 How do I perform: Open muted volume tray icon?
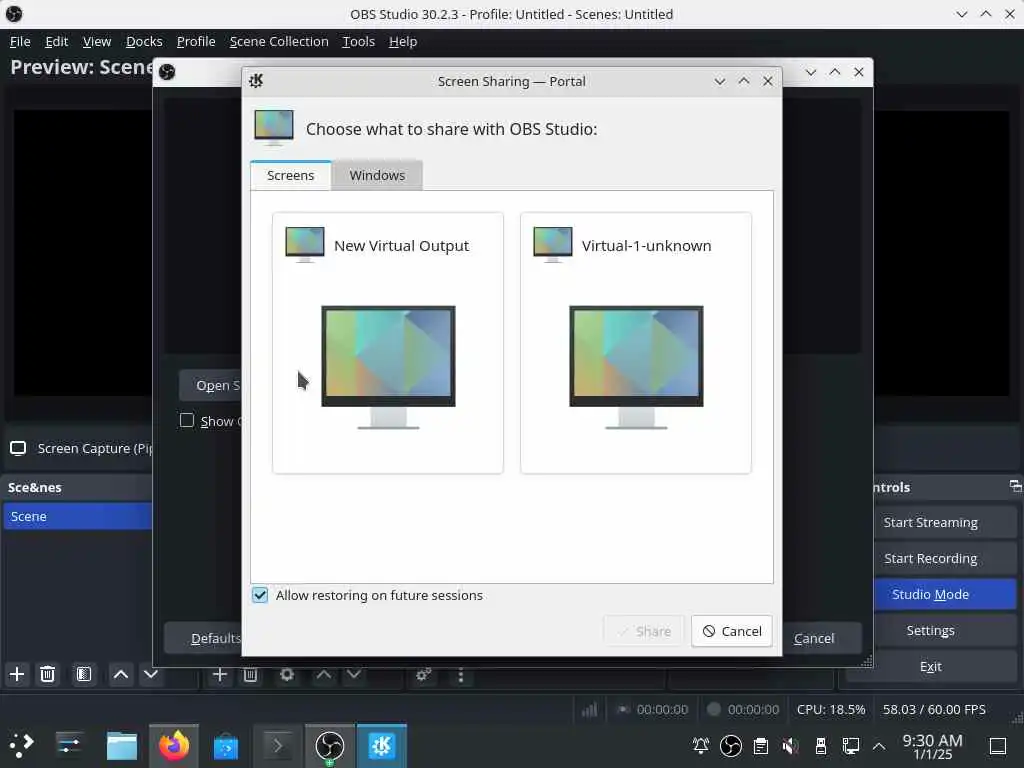(x=791, y=745)
